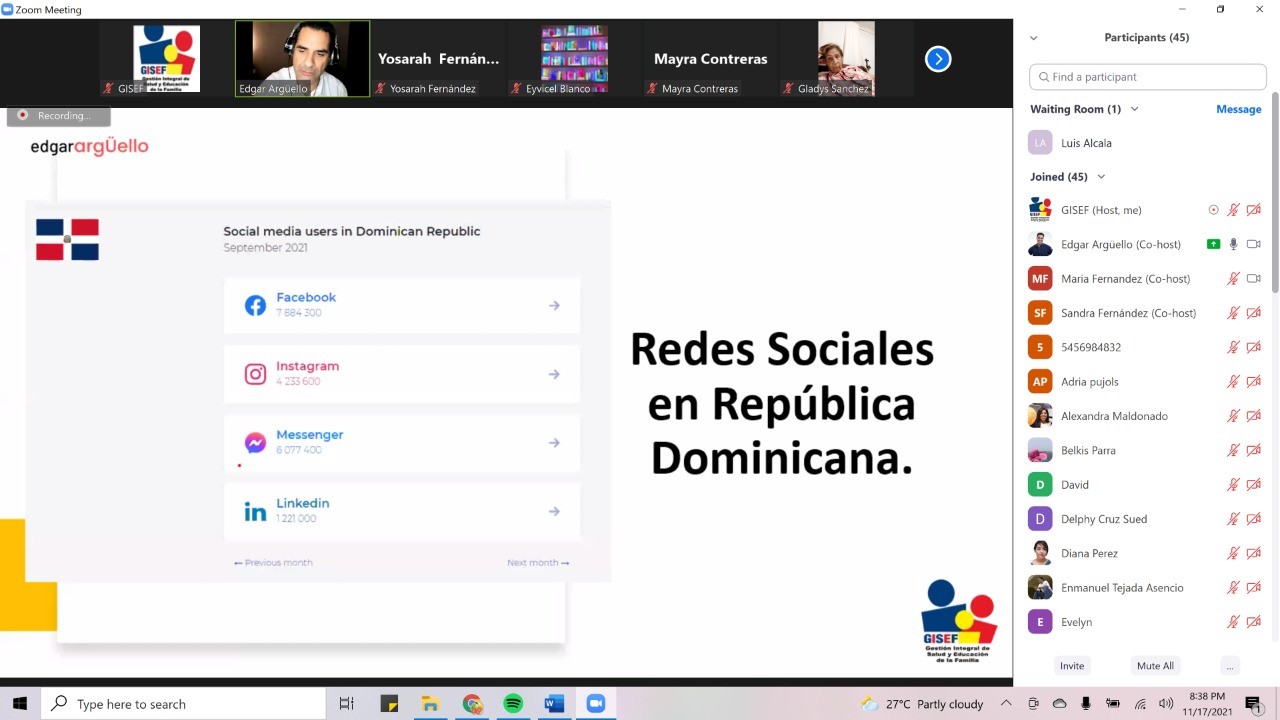Open Word from taskbar
The image size is (1280, 720).
pos(554,704)
